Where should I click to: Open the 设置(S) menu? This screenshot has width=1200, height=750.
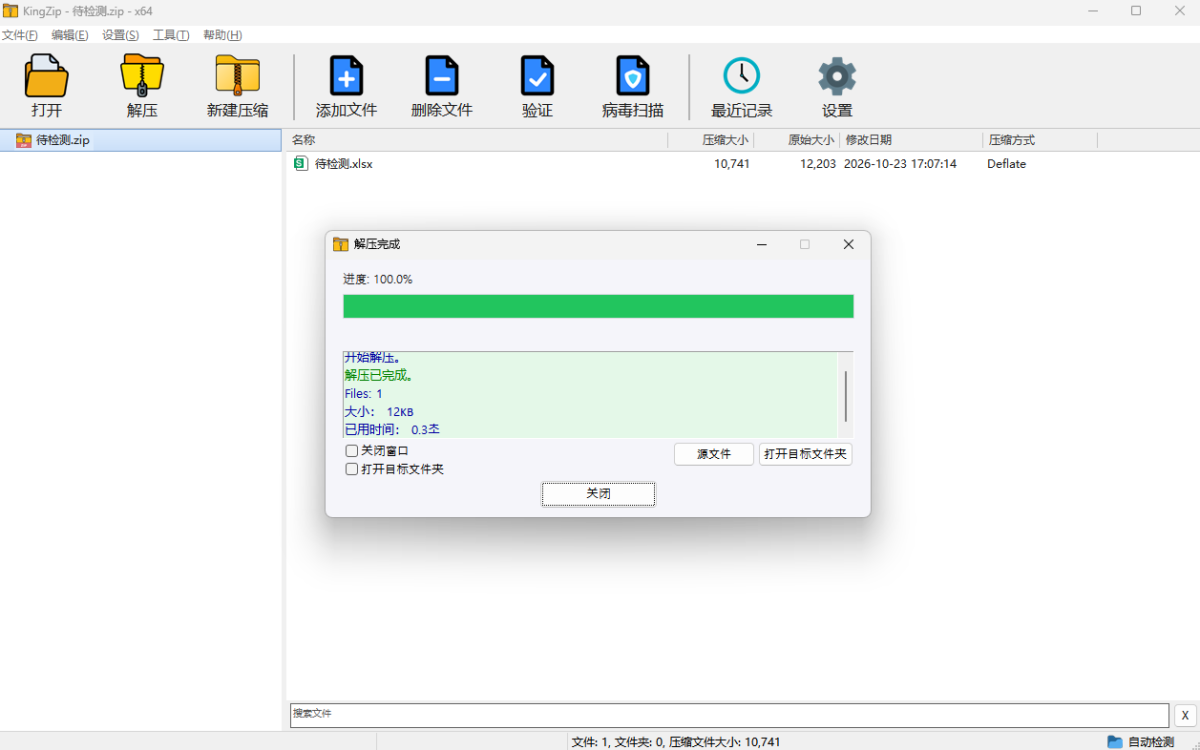[121, 35]
